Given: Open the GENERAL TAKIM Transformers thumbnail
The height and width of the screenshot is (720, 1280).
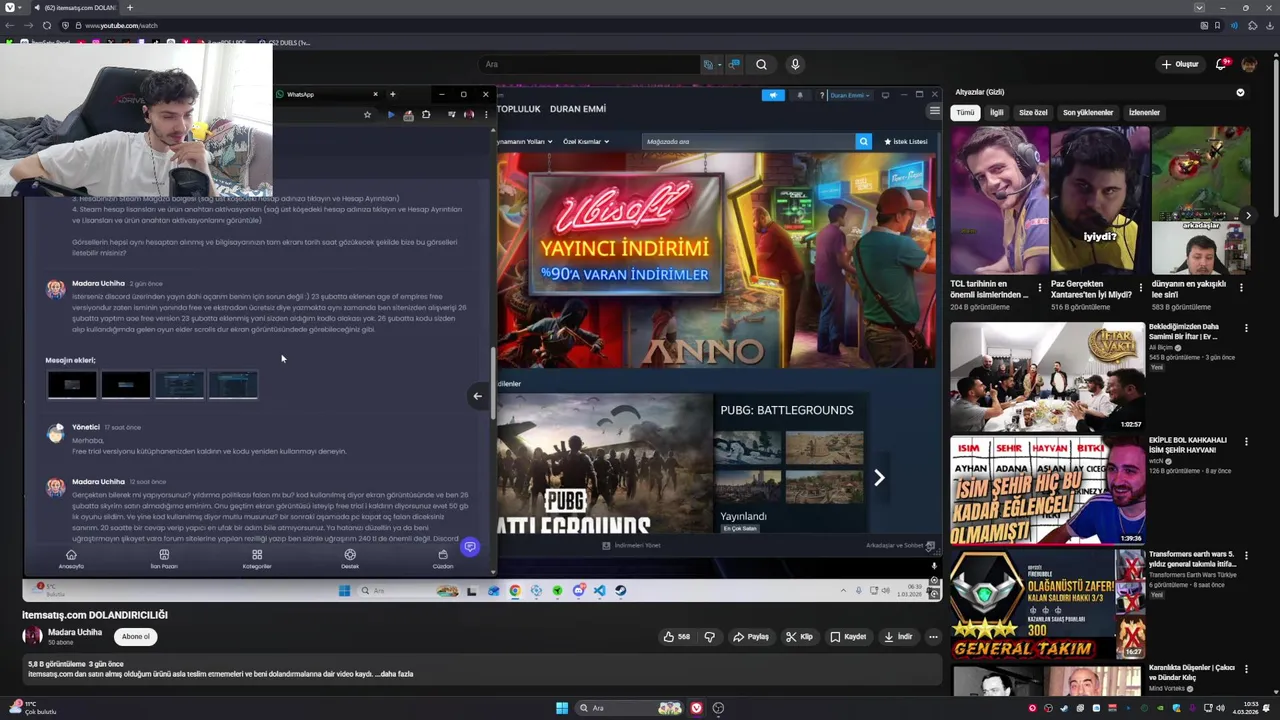Looking at the screenshot, I should coord(1047,603).
